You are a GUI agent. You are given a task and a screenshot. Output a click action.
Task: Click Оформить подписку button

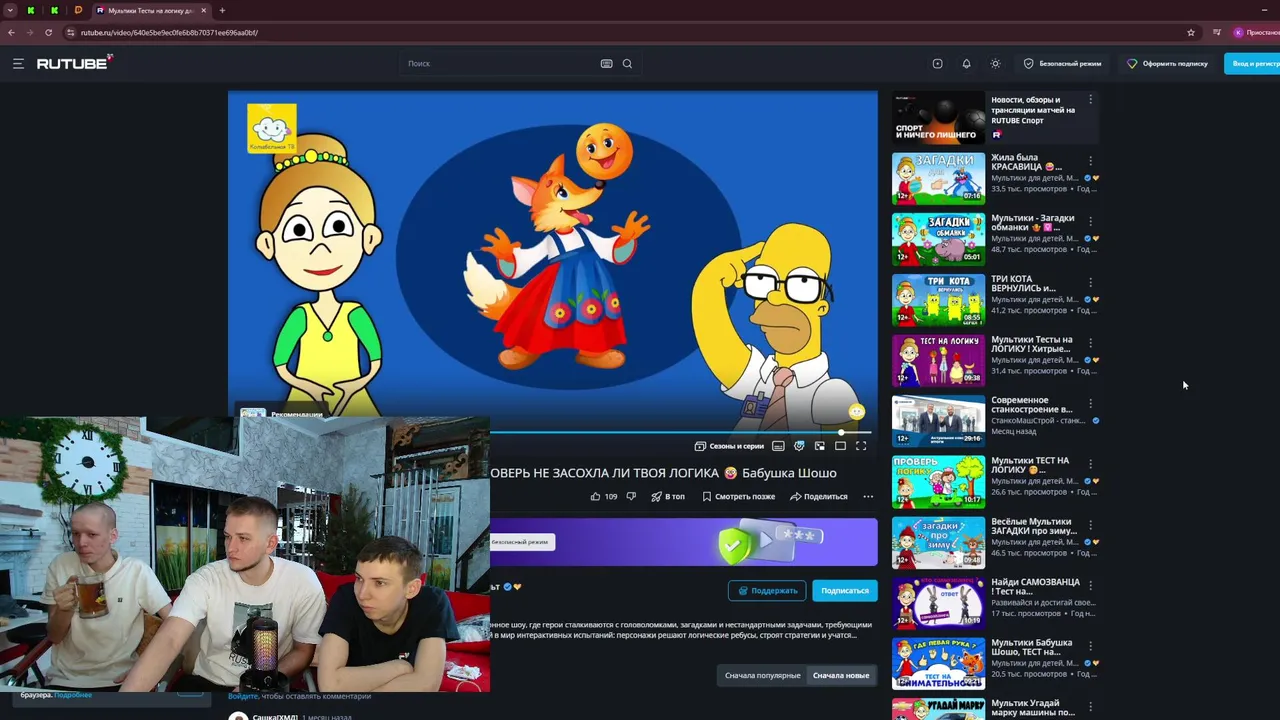(x=1167, y=63)
